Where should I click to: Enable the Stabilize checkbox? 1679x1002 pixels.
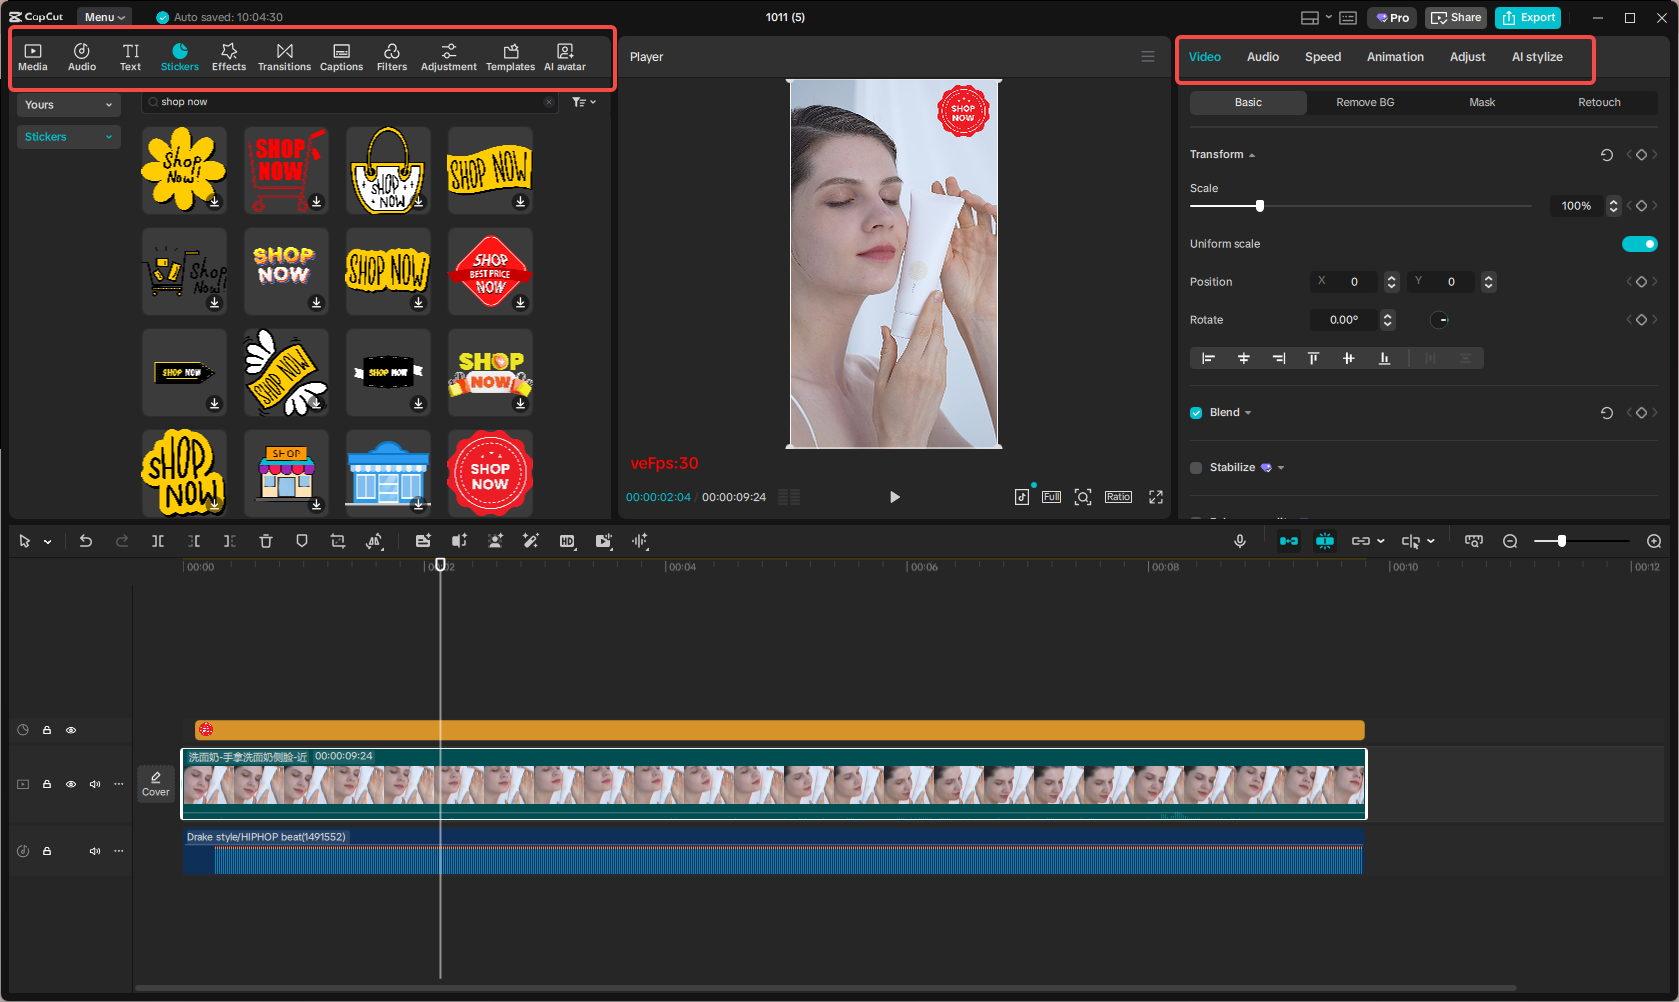(x=1195, y=467)
